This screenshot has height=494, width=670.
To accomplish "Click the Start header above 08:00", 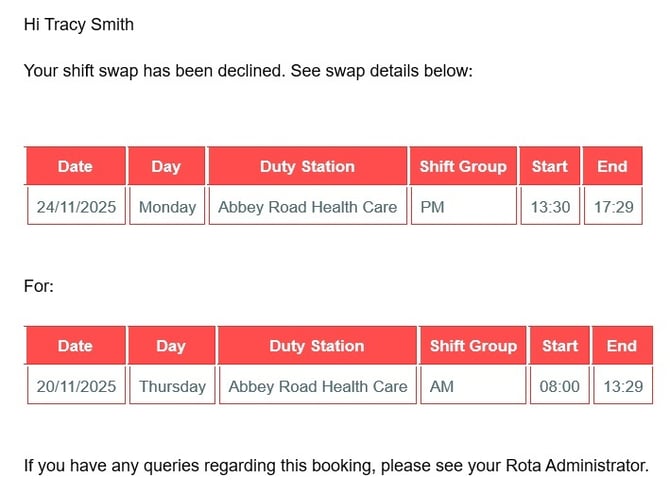I will click(560, 345).
